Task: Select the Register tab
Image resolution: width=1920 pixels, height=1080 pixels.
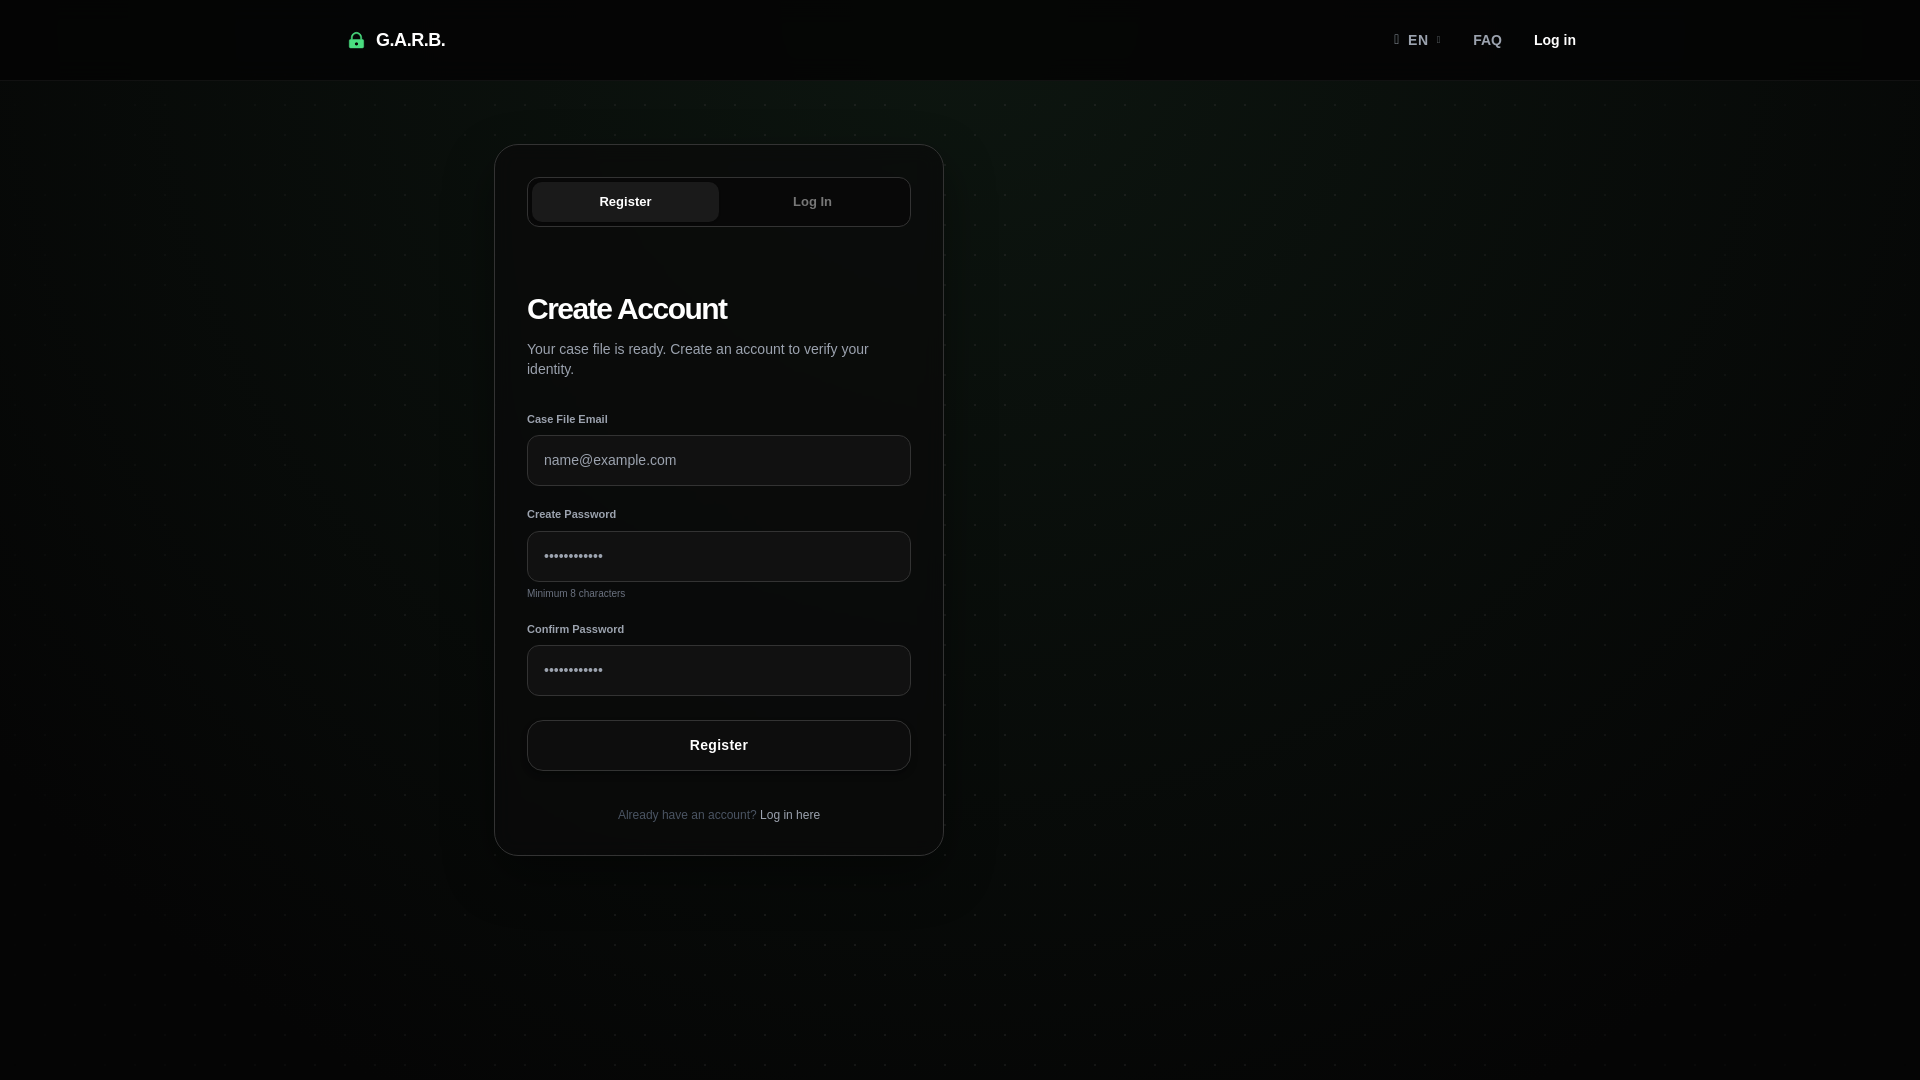Action: click(625, 202)
